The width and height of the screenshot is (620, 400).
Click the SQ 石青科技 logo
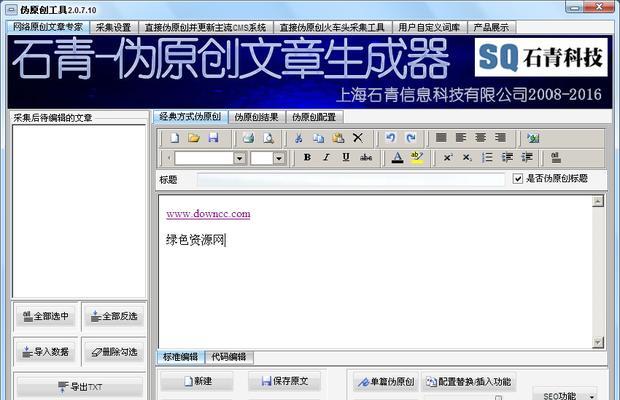click(541, 57)
